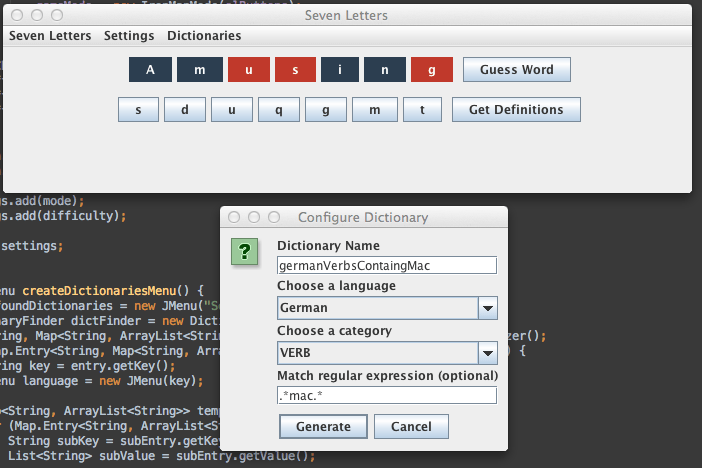The image size is (702, 468).
Task: Select the red 'g' letter tile
Action: 432,70
